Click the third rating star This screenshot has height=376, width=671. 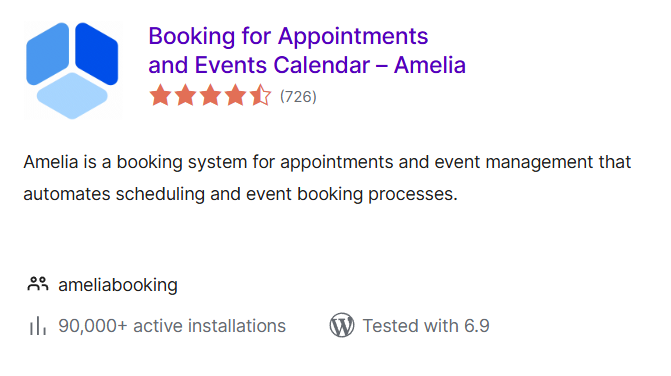(210, 95)
